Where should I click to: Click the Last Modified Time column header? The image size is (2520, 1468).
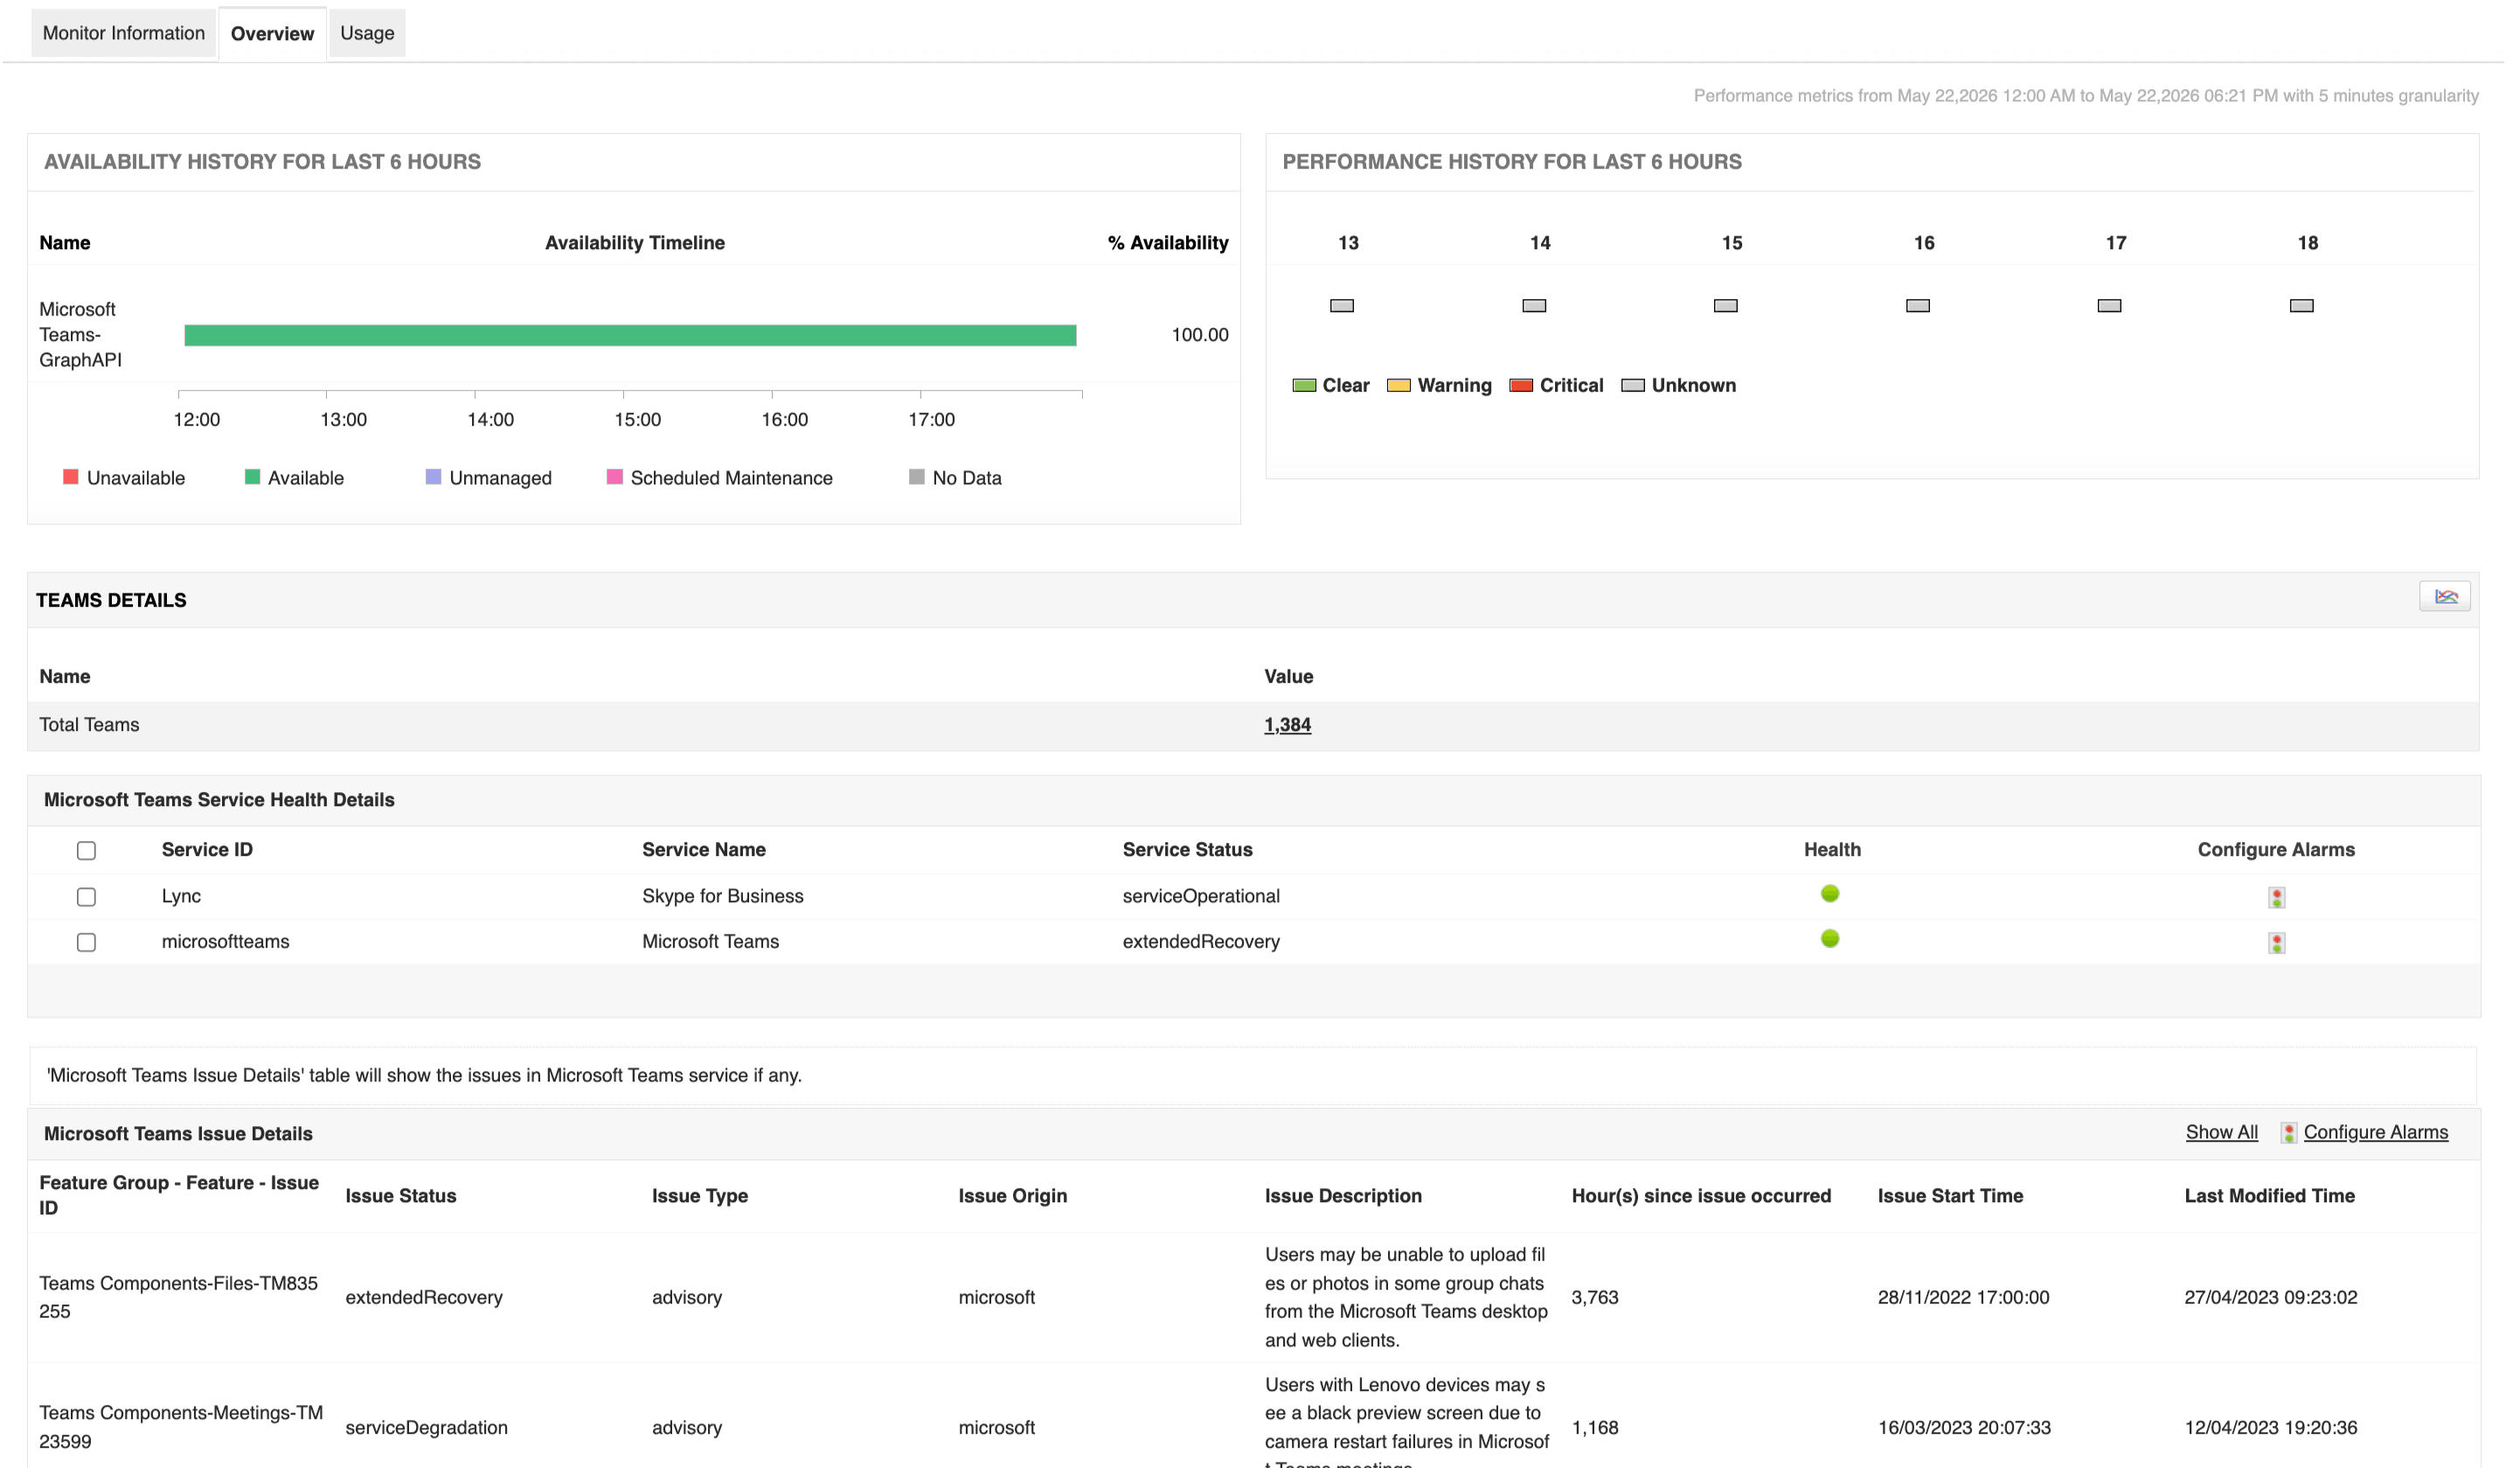[2269, 1195]
